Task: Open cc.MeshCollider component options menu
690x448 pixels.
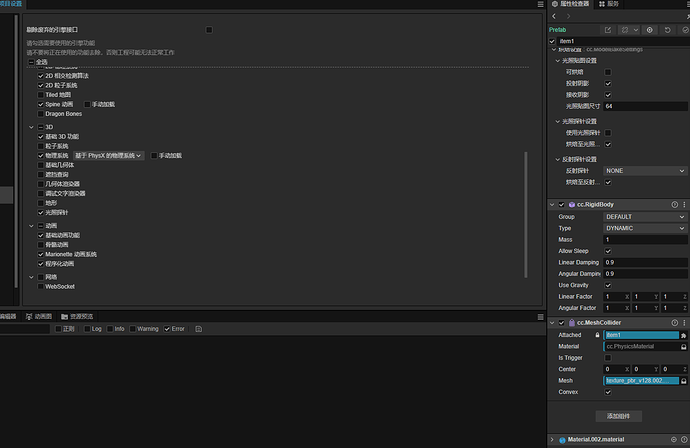Action: tap(684, 323)
